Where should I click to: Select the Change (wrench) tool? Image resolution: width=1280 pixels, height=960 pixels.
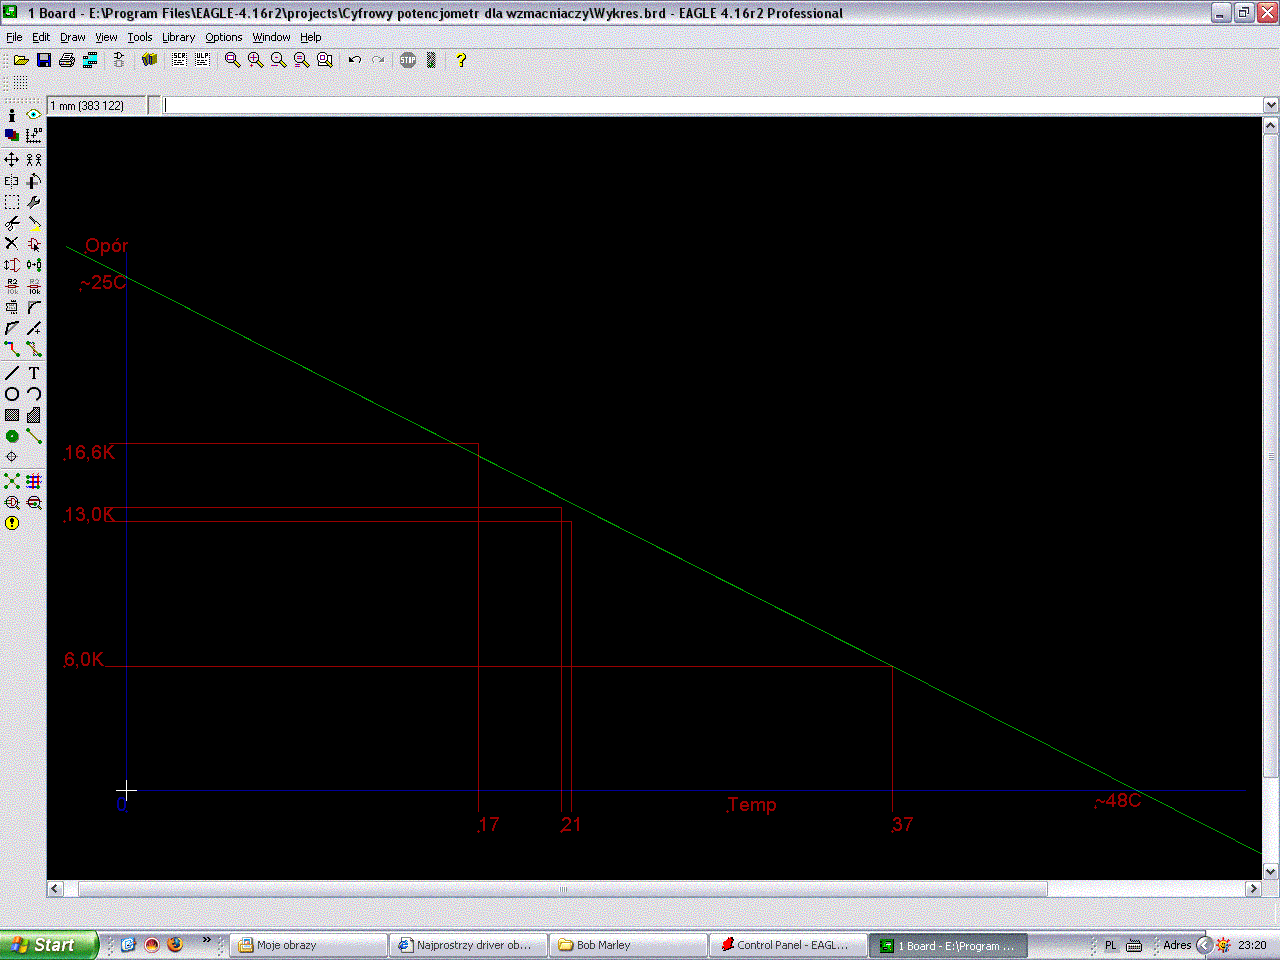34,202
